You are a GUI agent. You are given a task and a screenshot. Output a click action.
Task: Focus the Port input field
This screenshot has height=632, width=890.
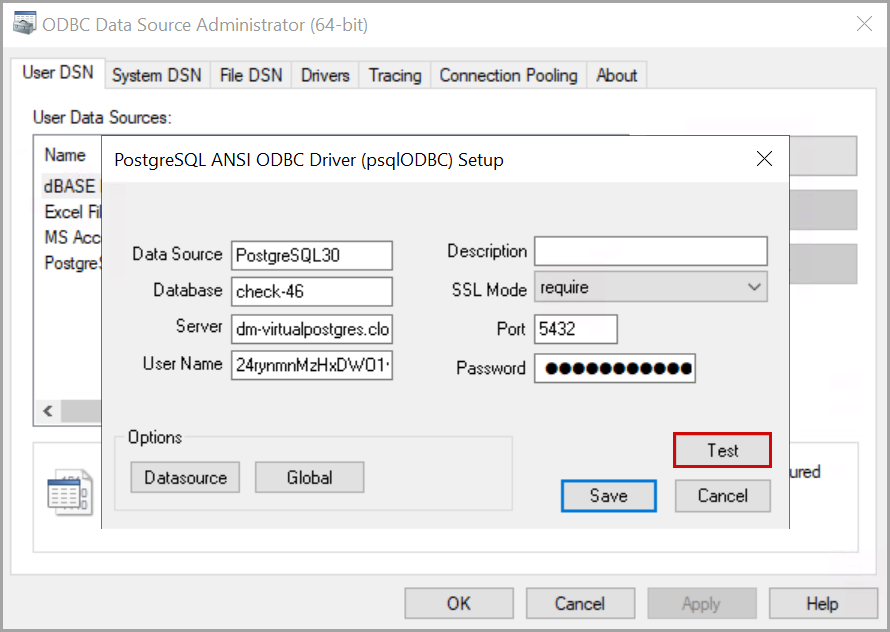[575, 329]
